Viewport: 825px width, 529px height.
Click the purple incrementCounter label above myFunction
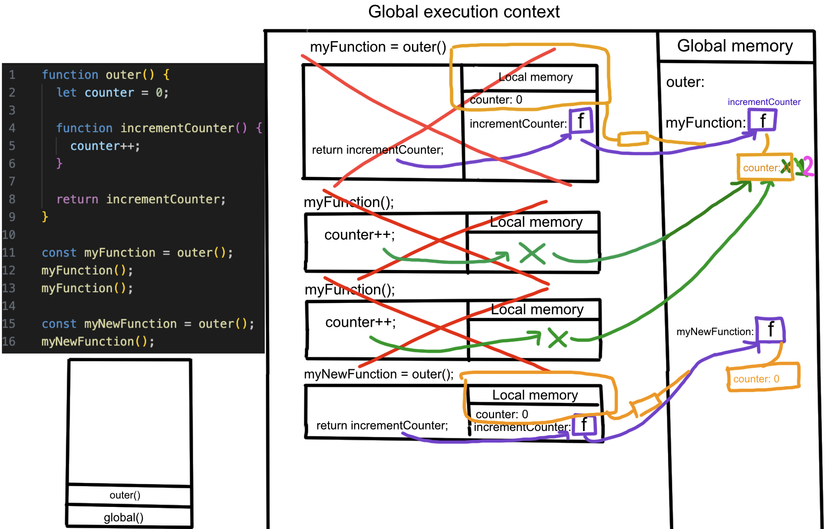click(x=764, y=102)
